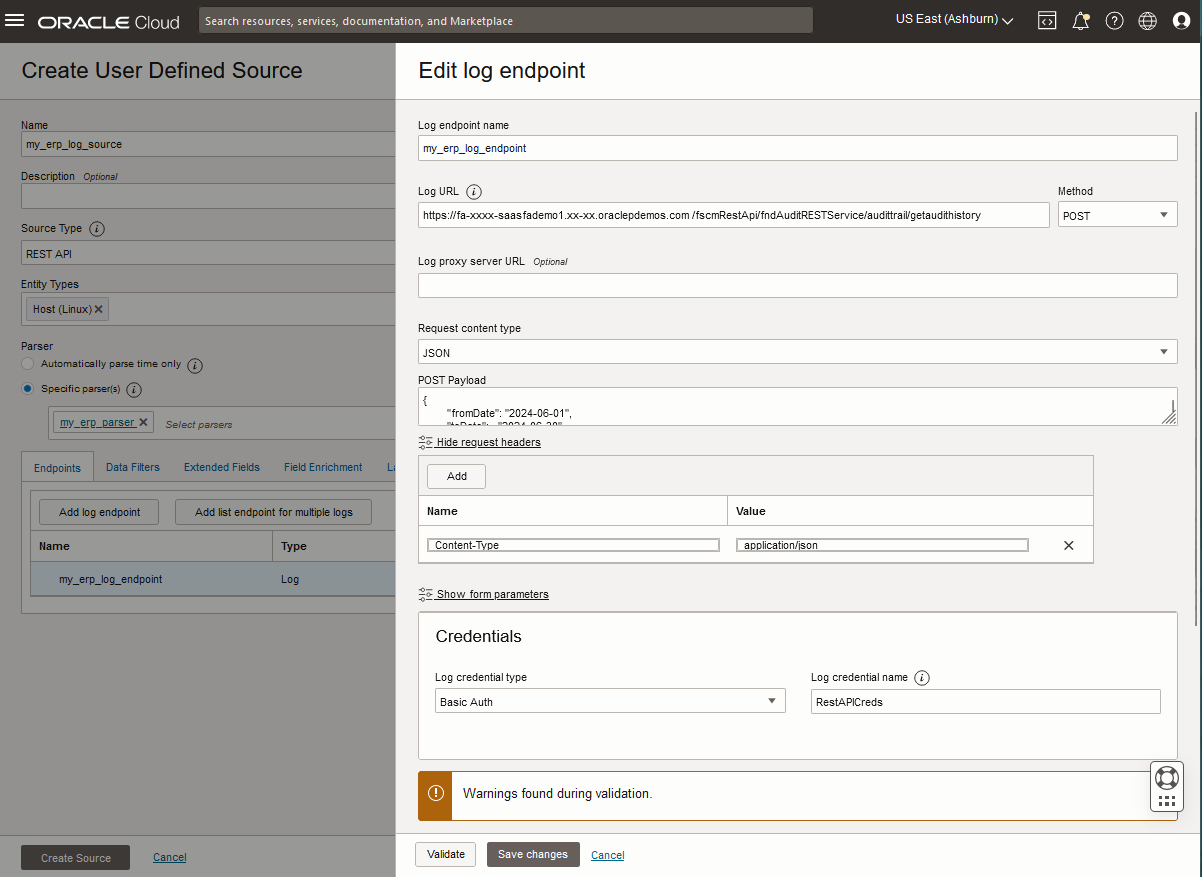Viewport: 1202px width, 877px height.
Task: Expand the Request content type dropdown
Action: click(796, 352)
